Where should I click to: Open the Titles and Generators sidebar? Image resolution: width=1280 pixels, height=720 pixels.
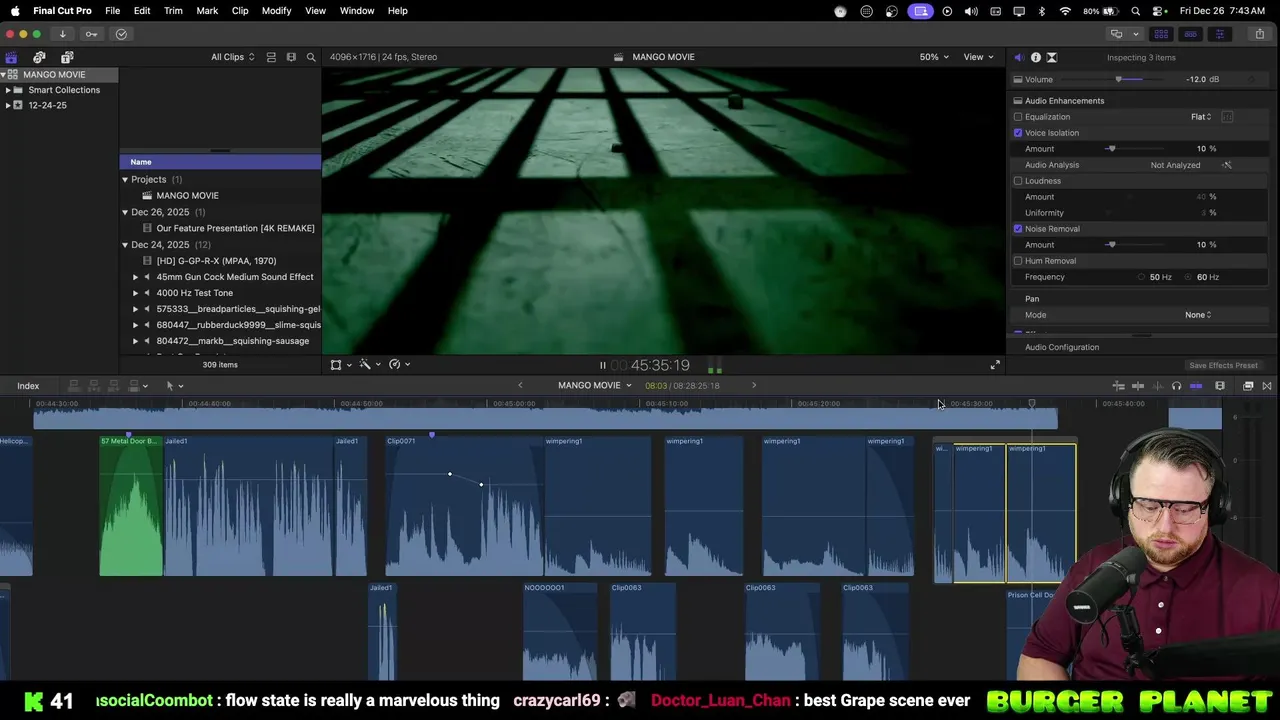[67, 57]
